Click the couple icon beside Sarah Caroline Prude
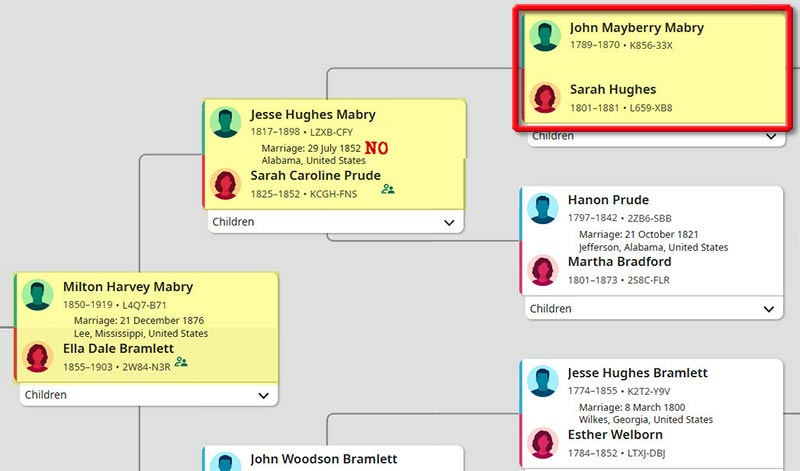The width and height of the screenshot is (800, 471). pyautogui.click(x=388, y=188)
